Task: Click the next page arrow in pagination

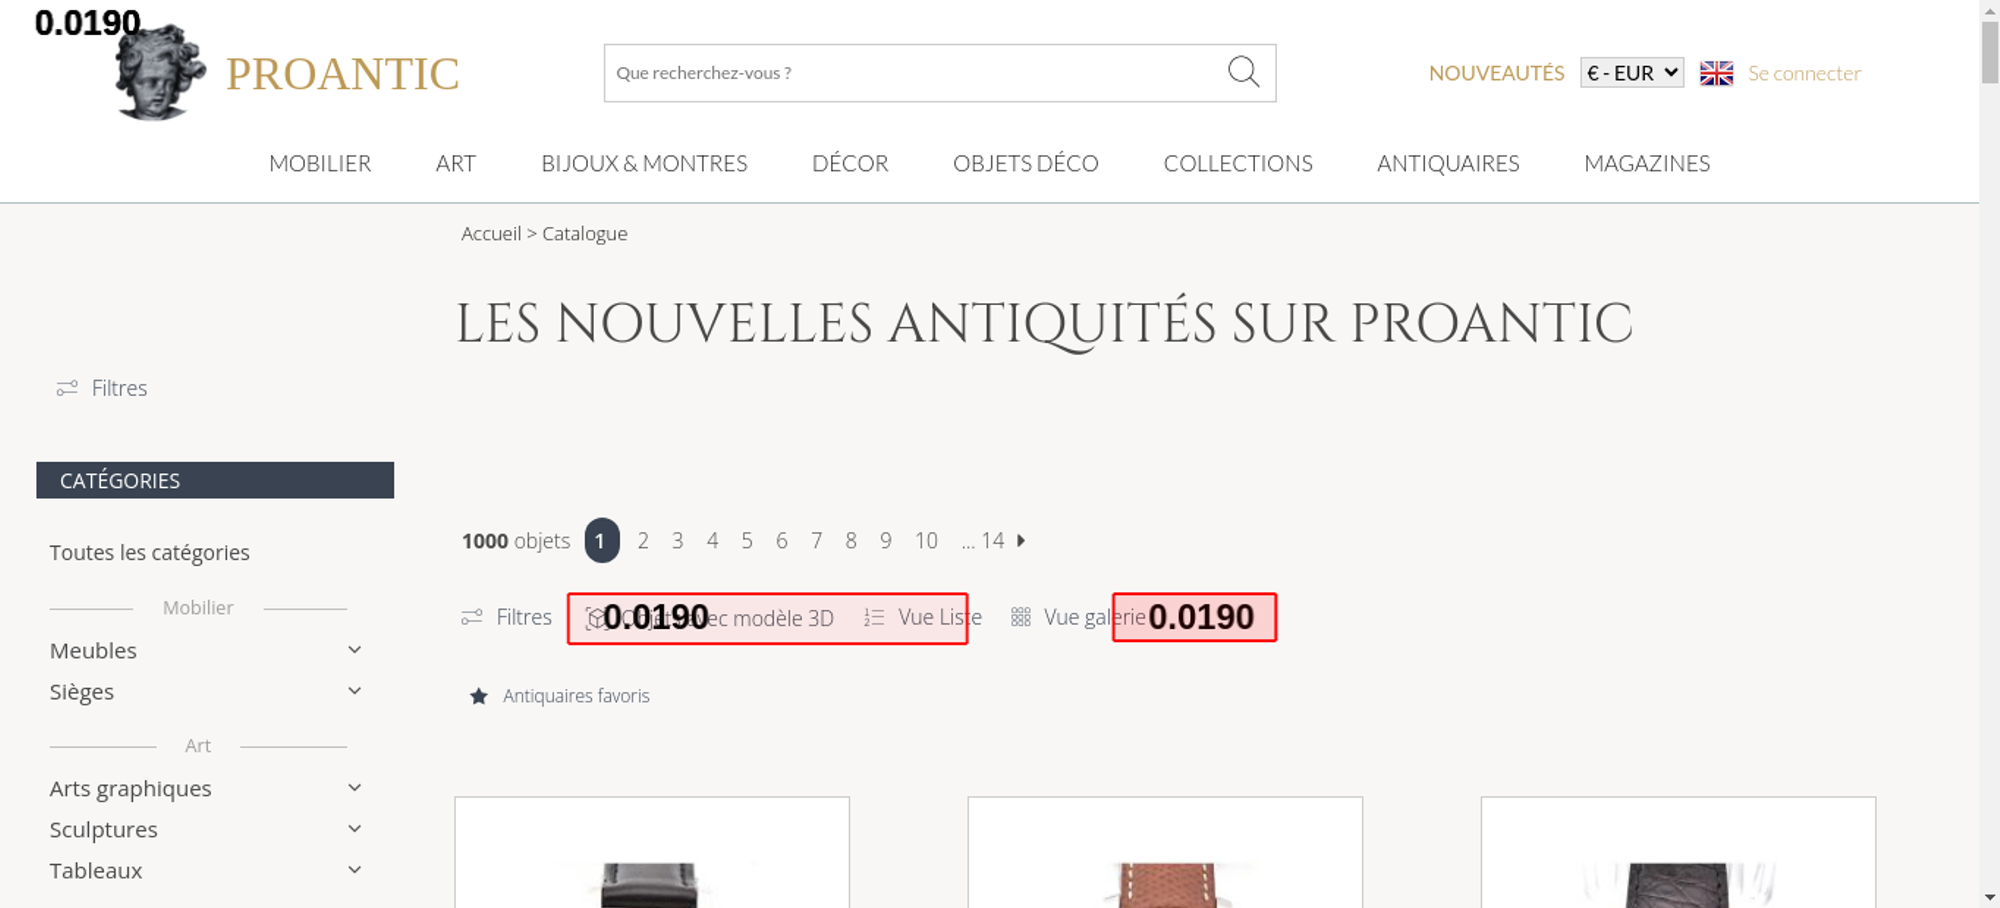Action: (x=1021, y=541)
